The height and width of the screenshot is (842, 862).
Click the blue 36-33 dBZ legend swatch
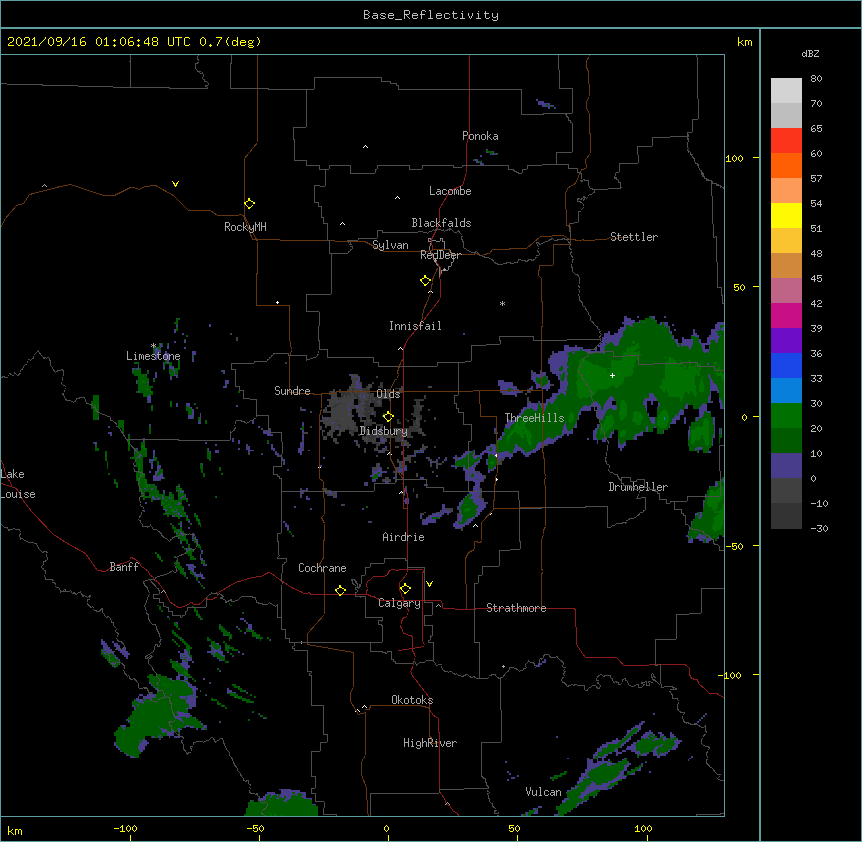pyautogui.click(x=786, y=365)
